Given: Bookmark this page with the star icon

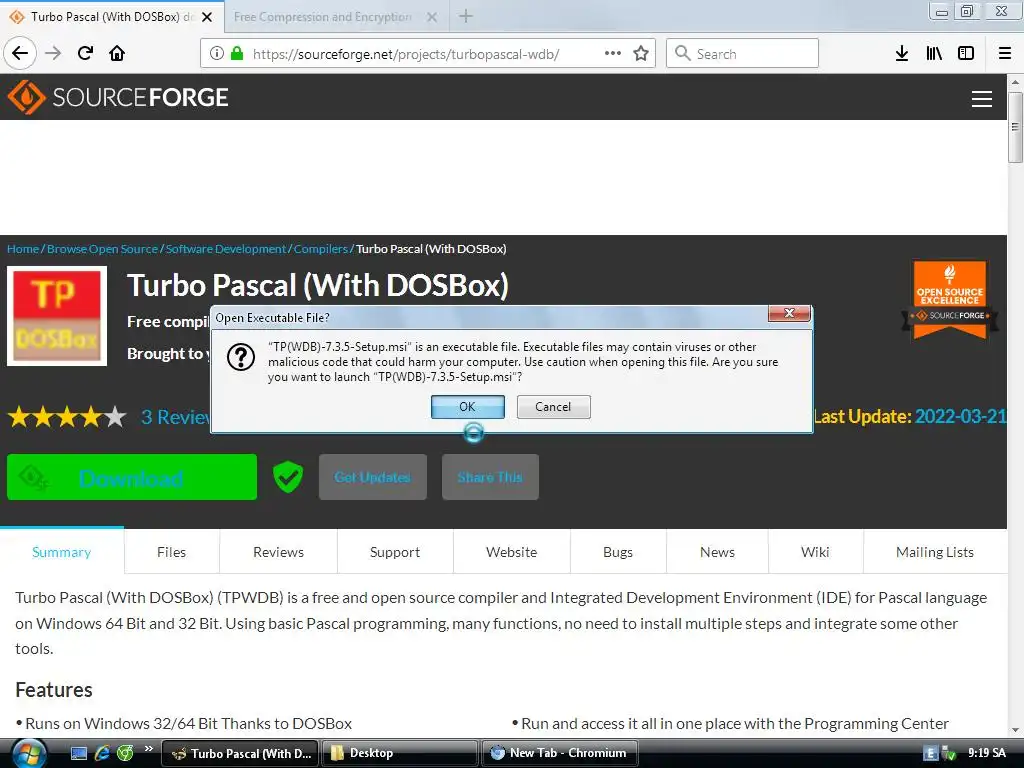Looking at the screenshot, I should [641, 53].
